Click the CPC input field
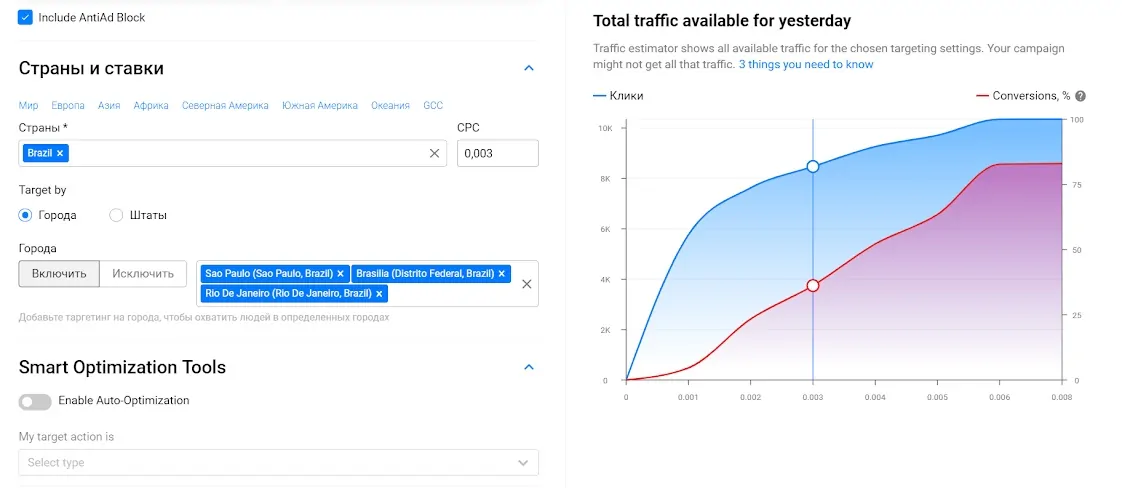Viewport: 1122px width, 488px height. pos(497,153)
